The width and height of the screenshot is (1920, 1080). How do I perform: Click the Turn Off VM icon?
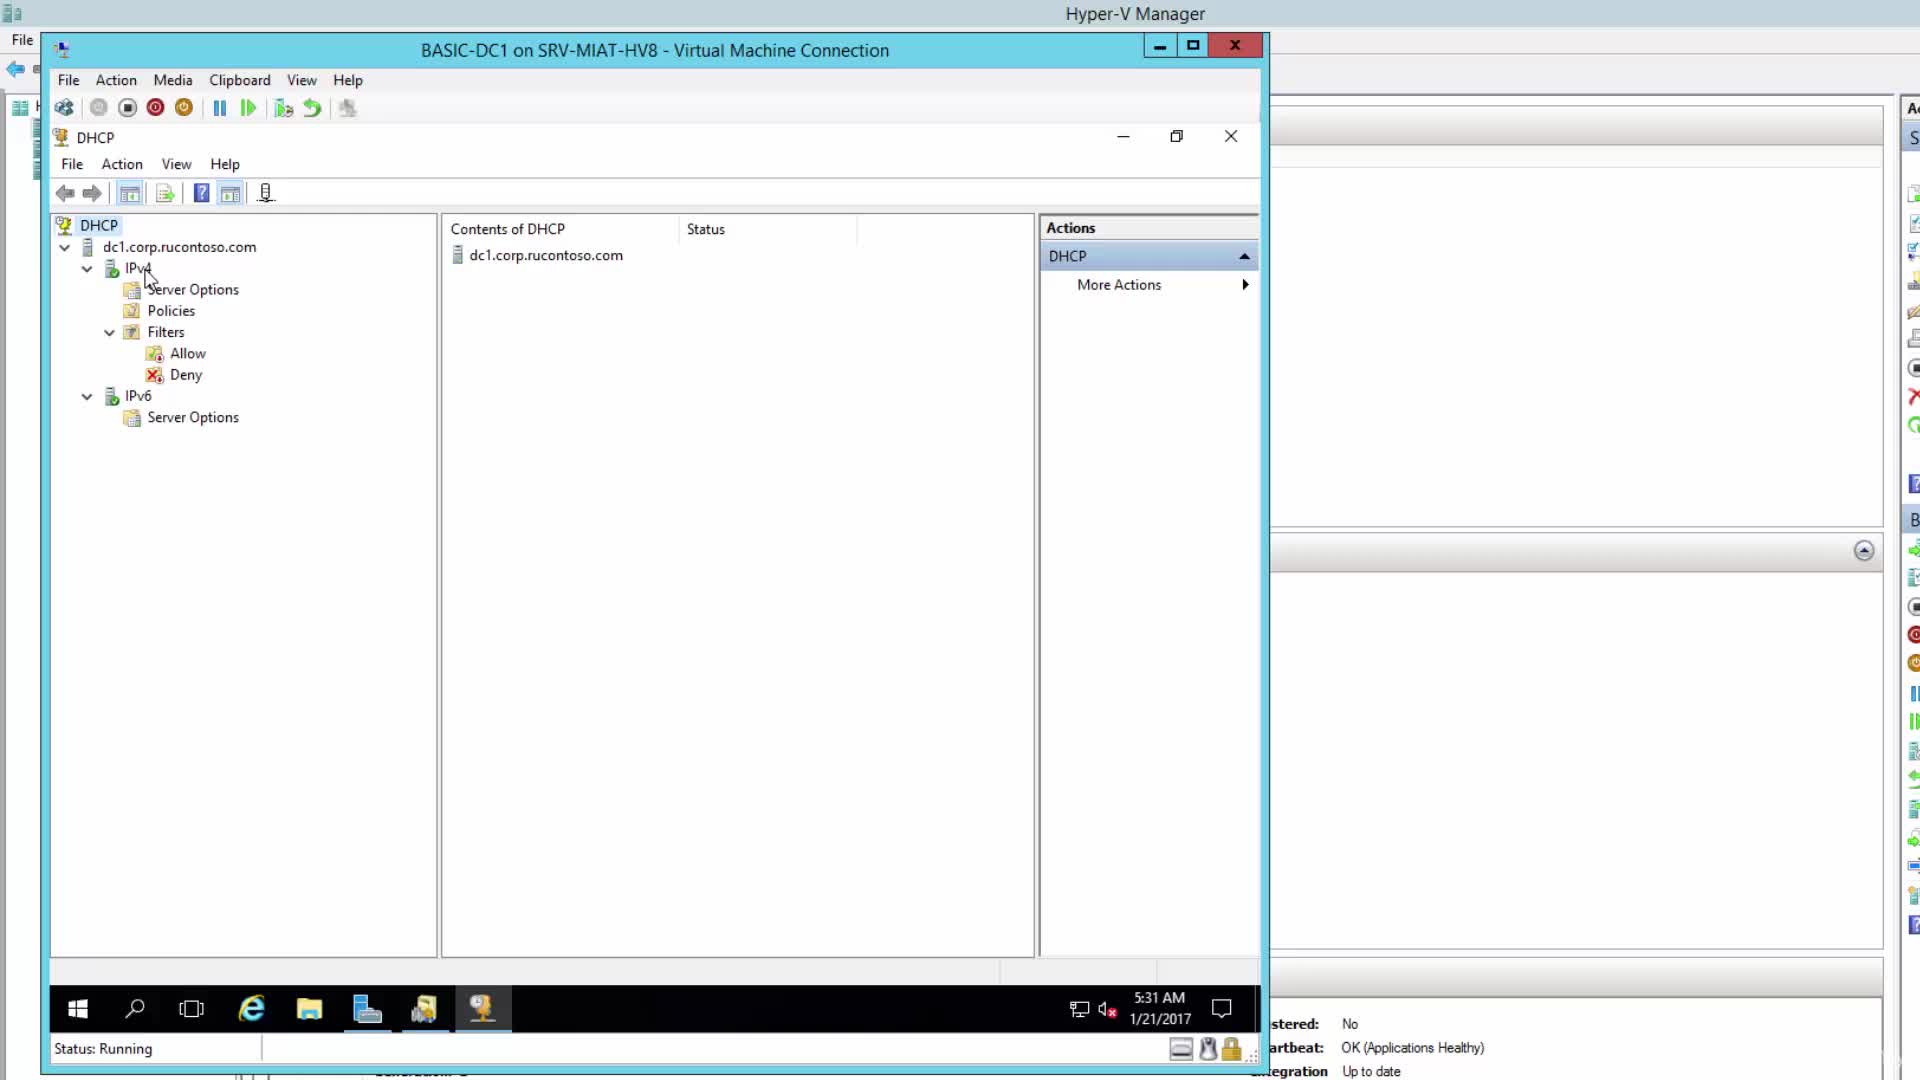coord(127,108)
